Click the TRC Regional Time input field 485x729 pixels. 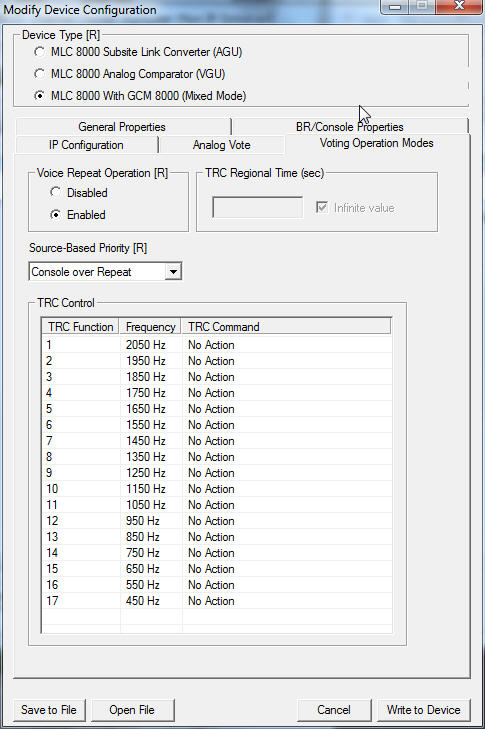click(x=257, y=207)
